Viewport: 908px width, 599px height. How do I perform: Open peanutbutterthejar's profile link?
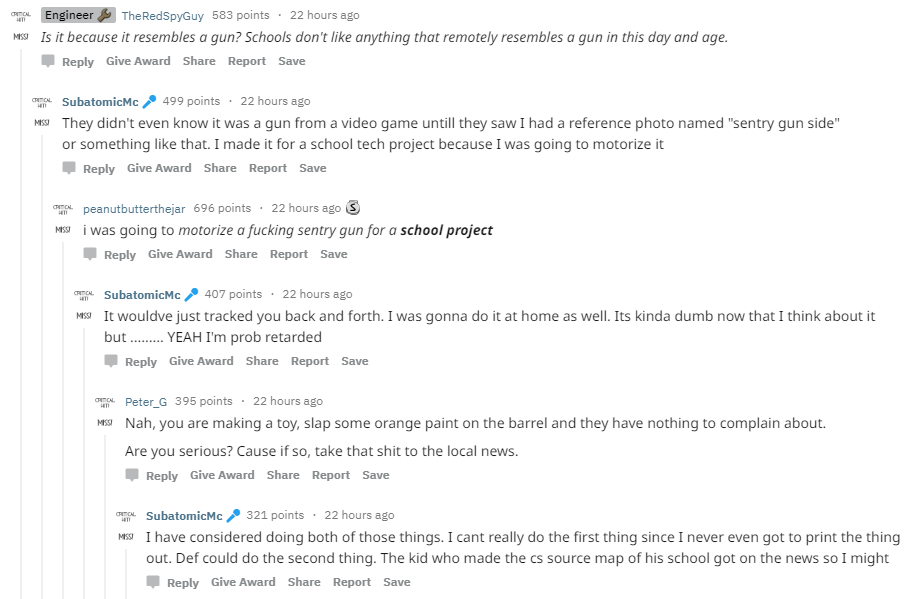134,208
